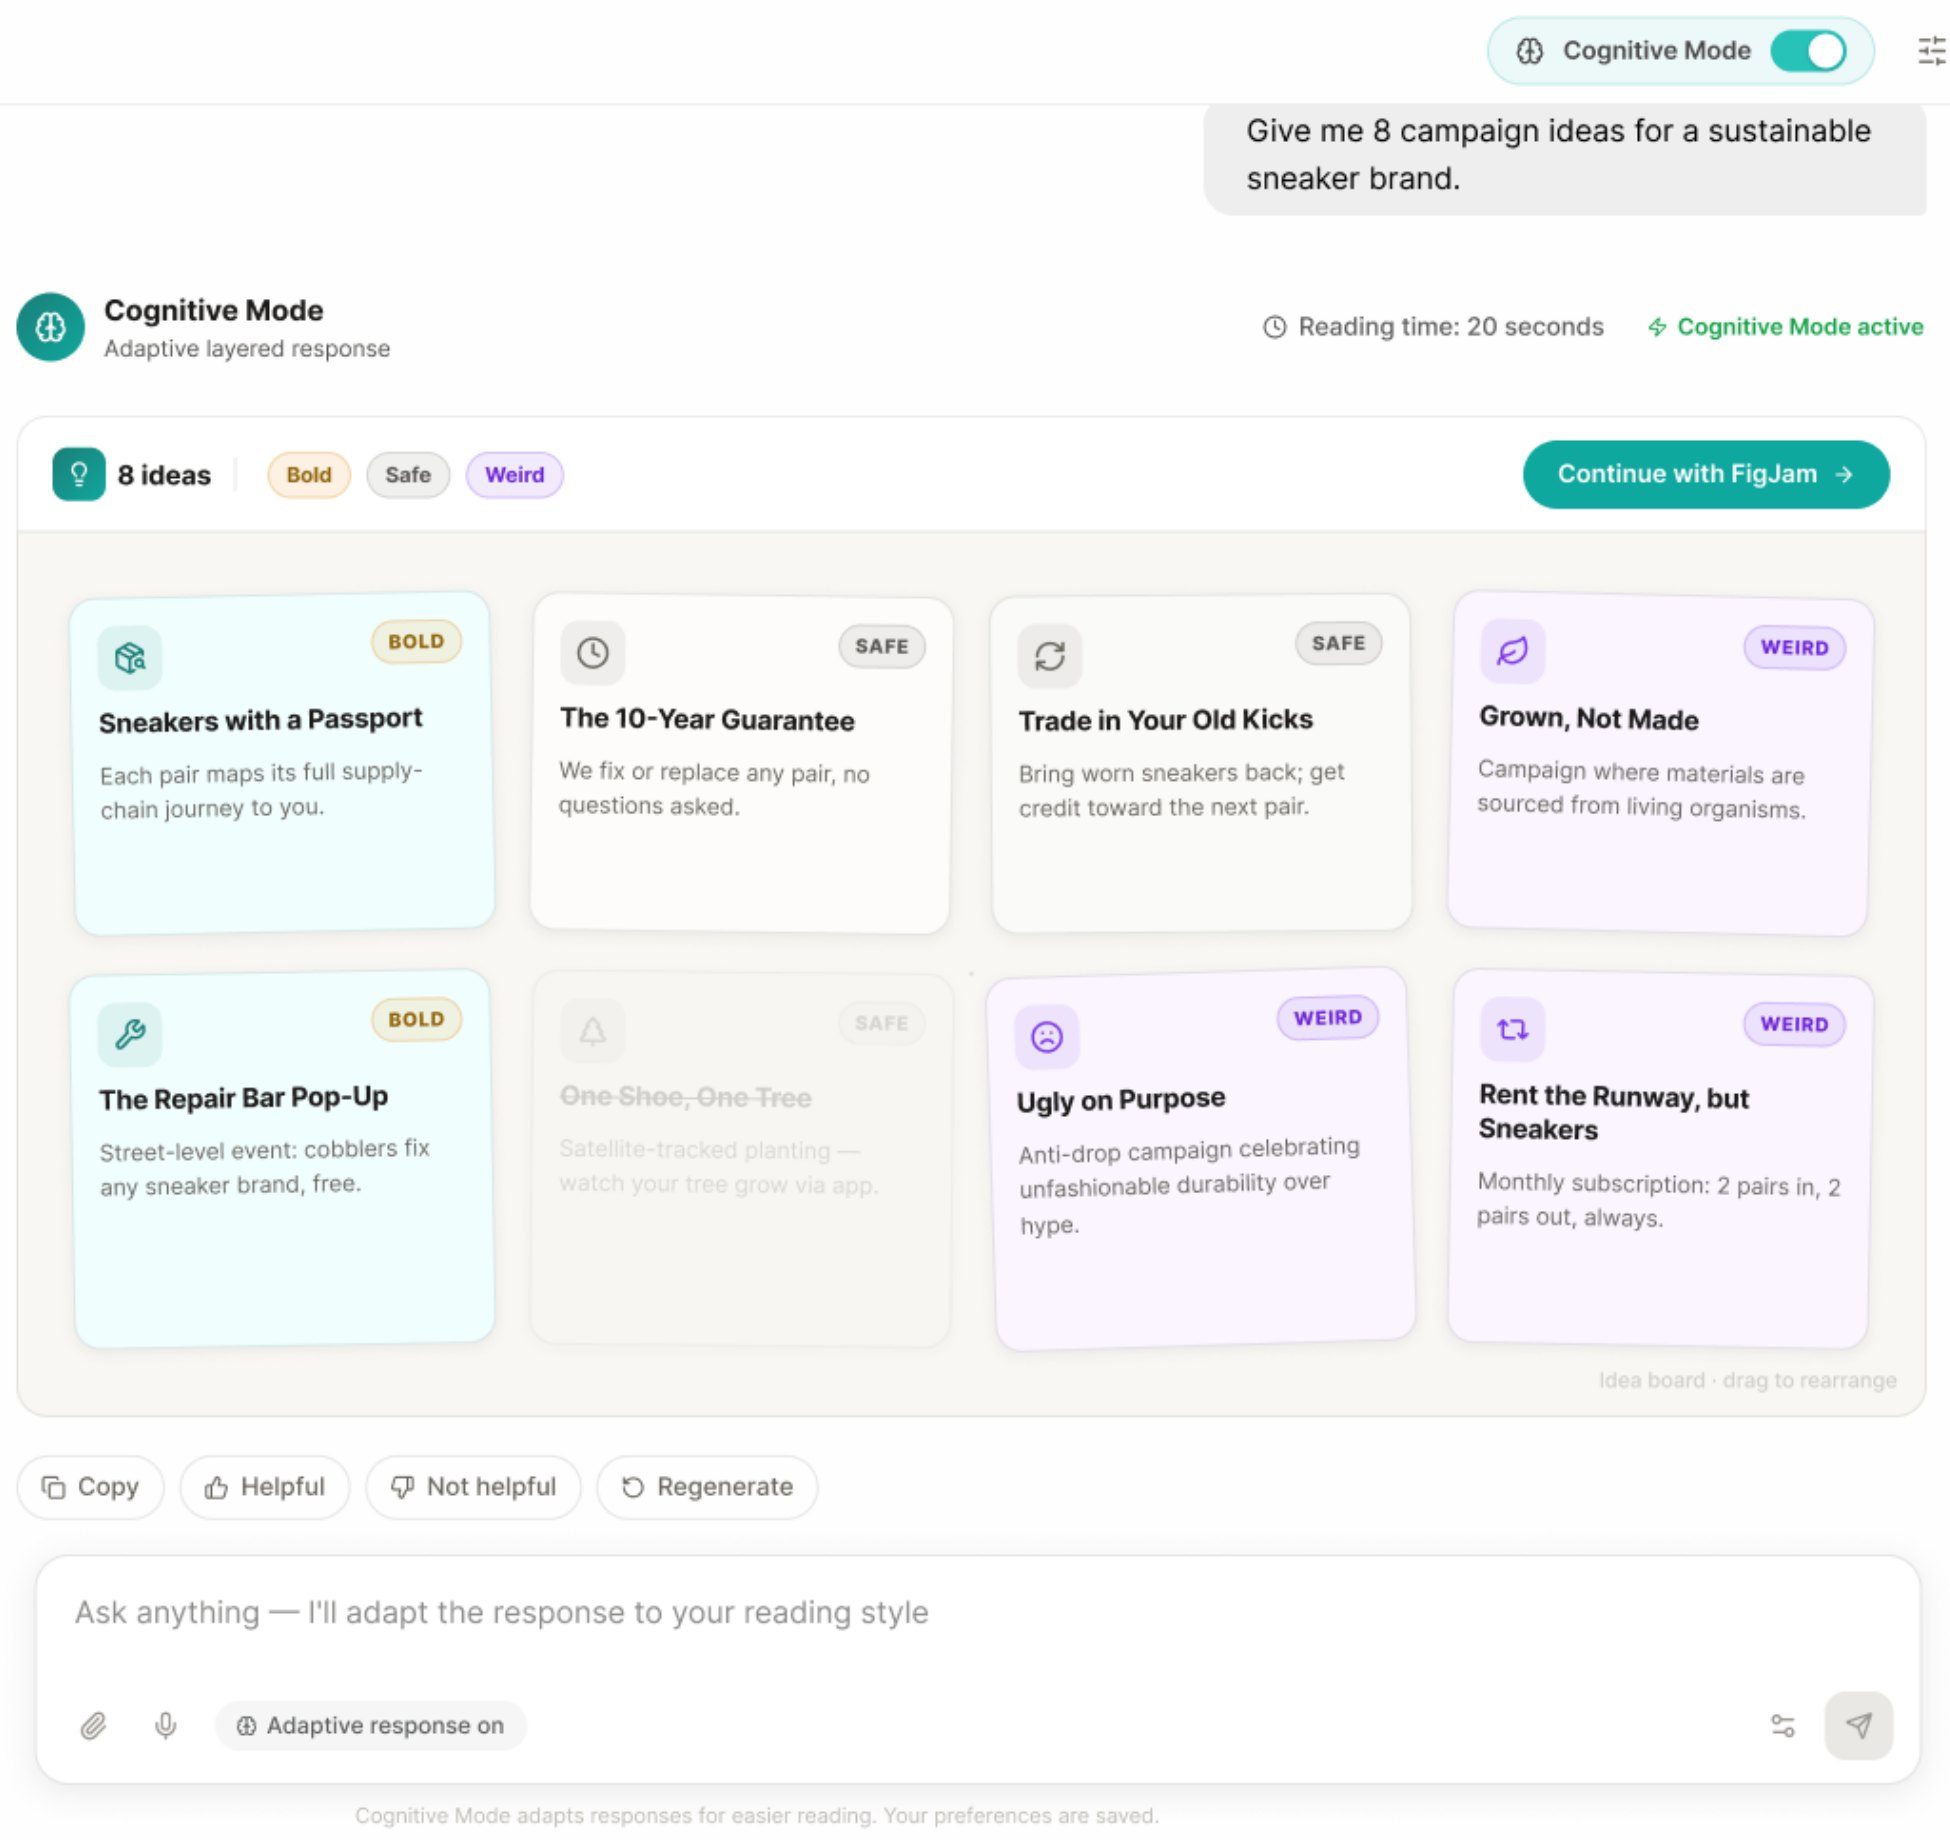The image size is (1950, 1840).
Task: Click the lightbulb icon beside 8 ideas
Action: [79, 474]
